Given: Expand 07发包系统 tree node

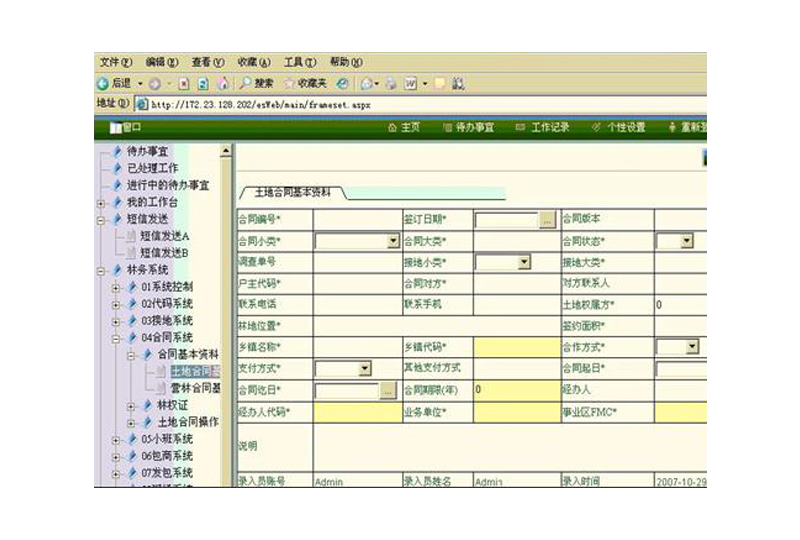Looking at the screenshot, I should click(116, 474).
